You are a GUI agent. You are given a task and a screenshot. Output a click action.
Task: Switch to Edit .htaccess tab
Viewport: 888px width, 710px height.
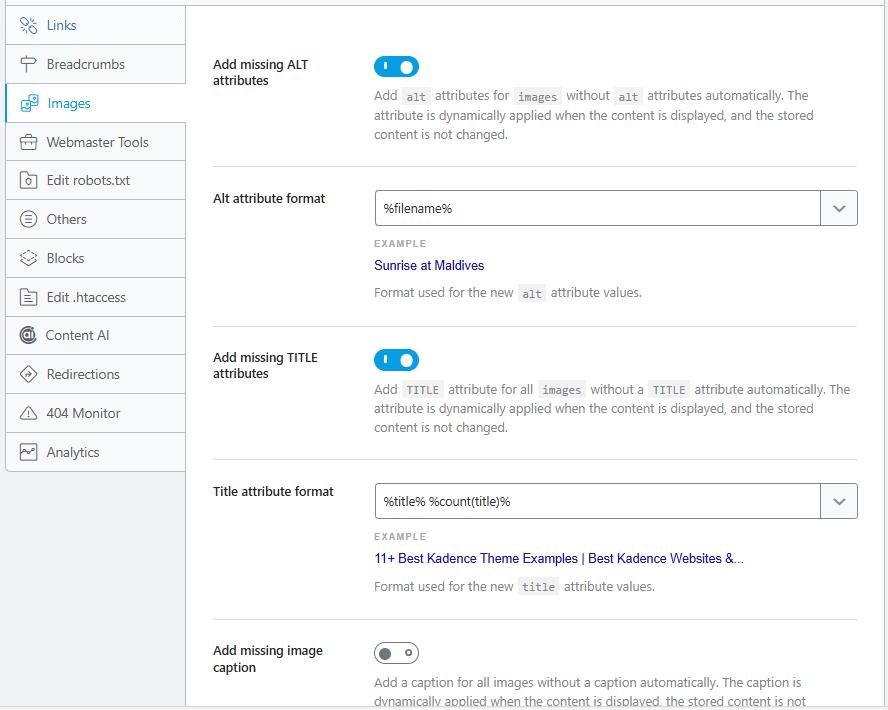tap(86, 297)
